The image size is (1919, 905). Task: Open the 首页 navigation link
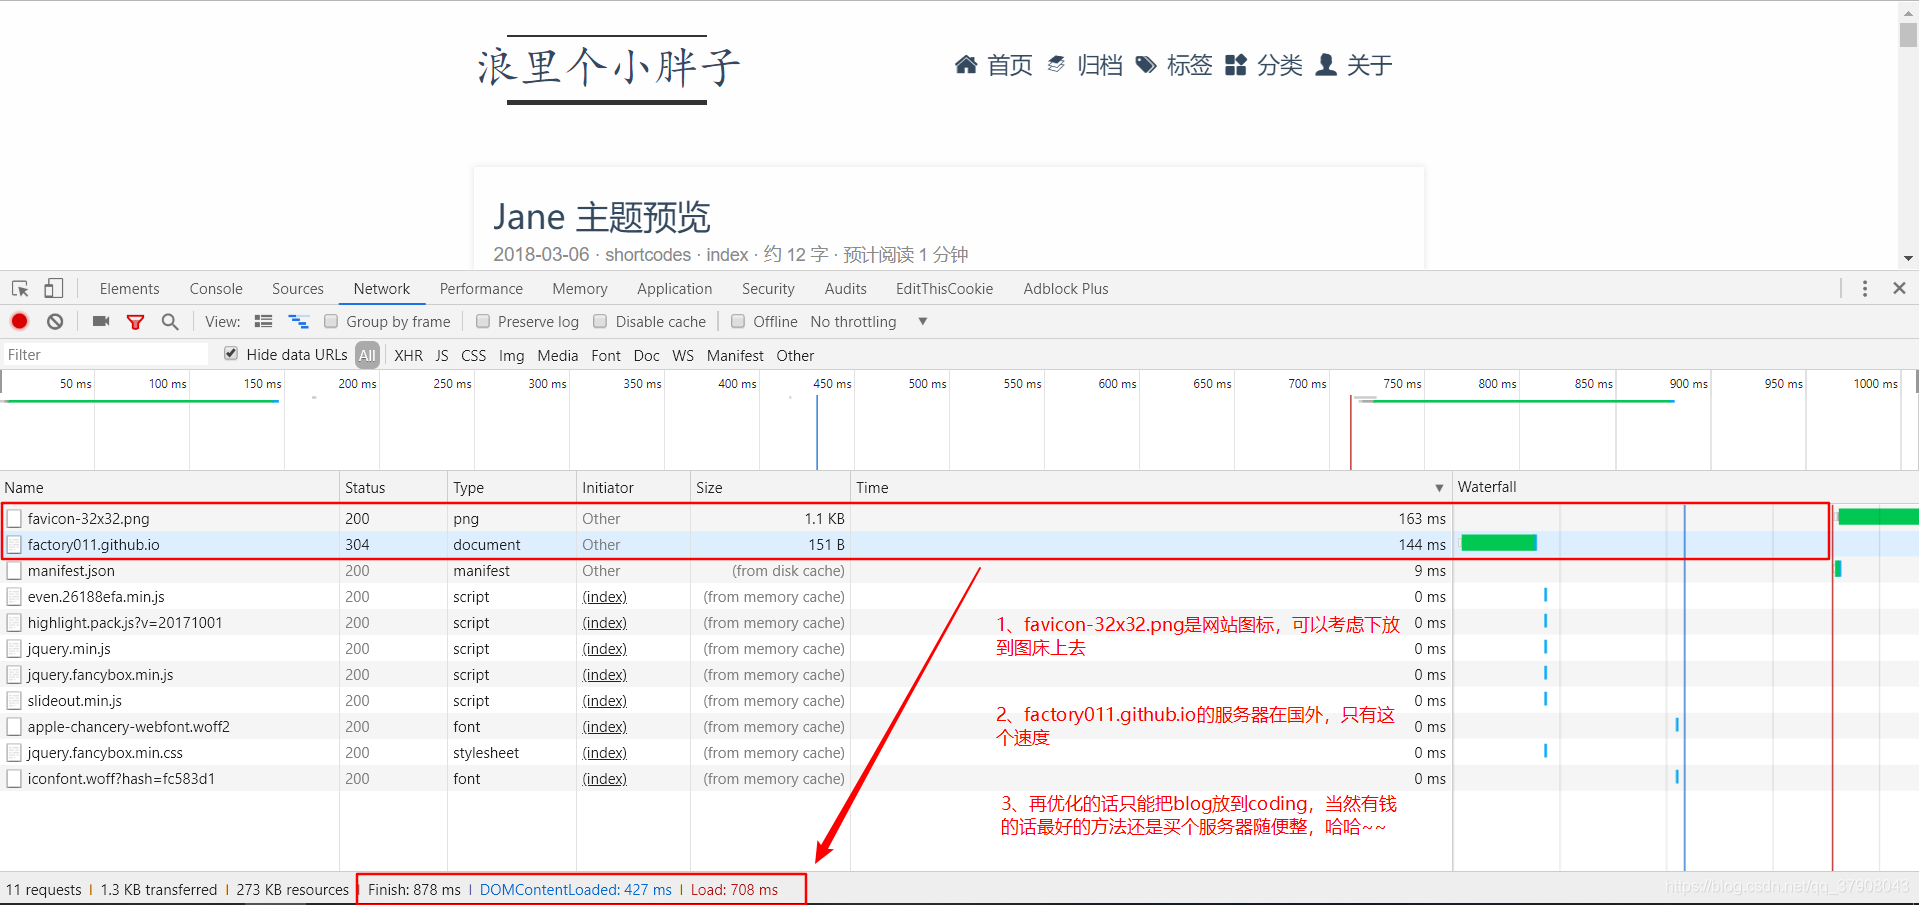(x=1010, y=65)
